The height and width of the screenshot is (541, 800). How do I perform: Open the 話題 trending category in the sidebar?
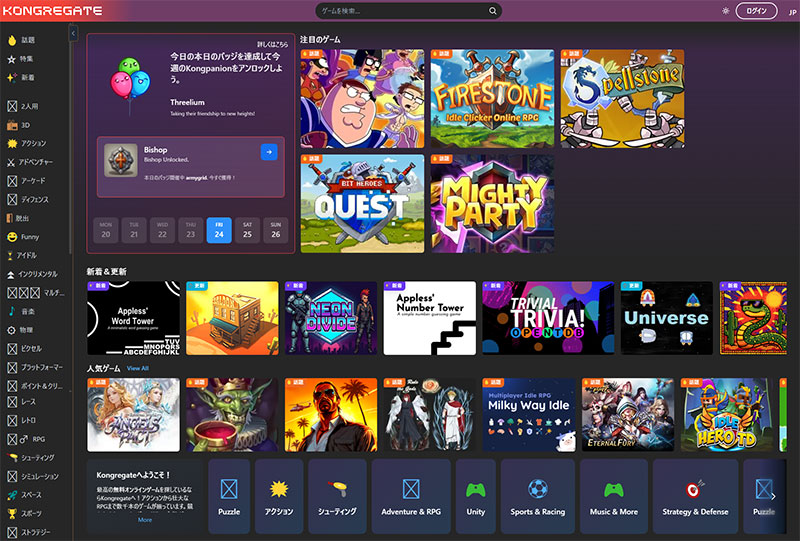[21, 40]
